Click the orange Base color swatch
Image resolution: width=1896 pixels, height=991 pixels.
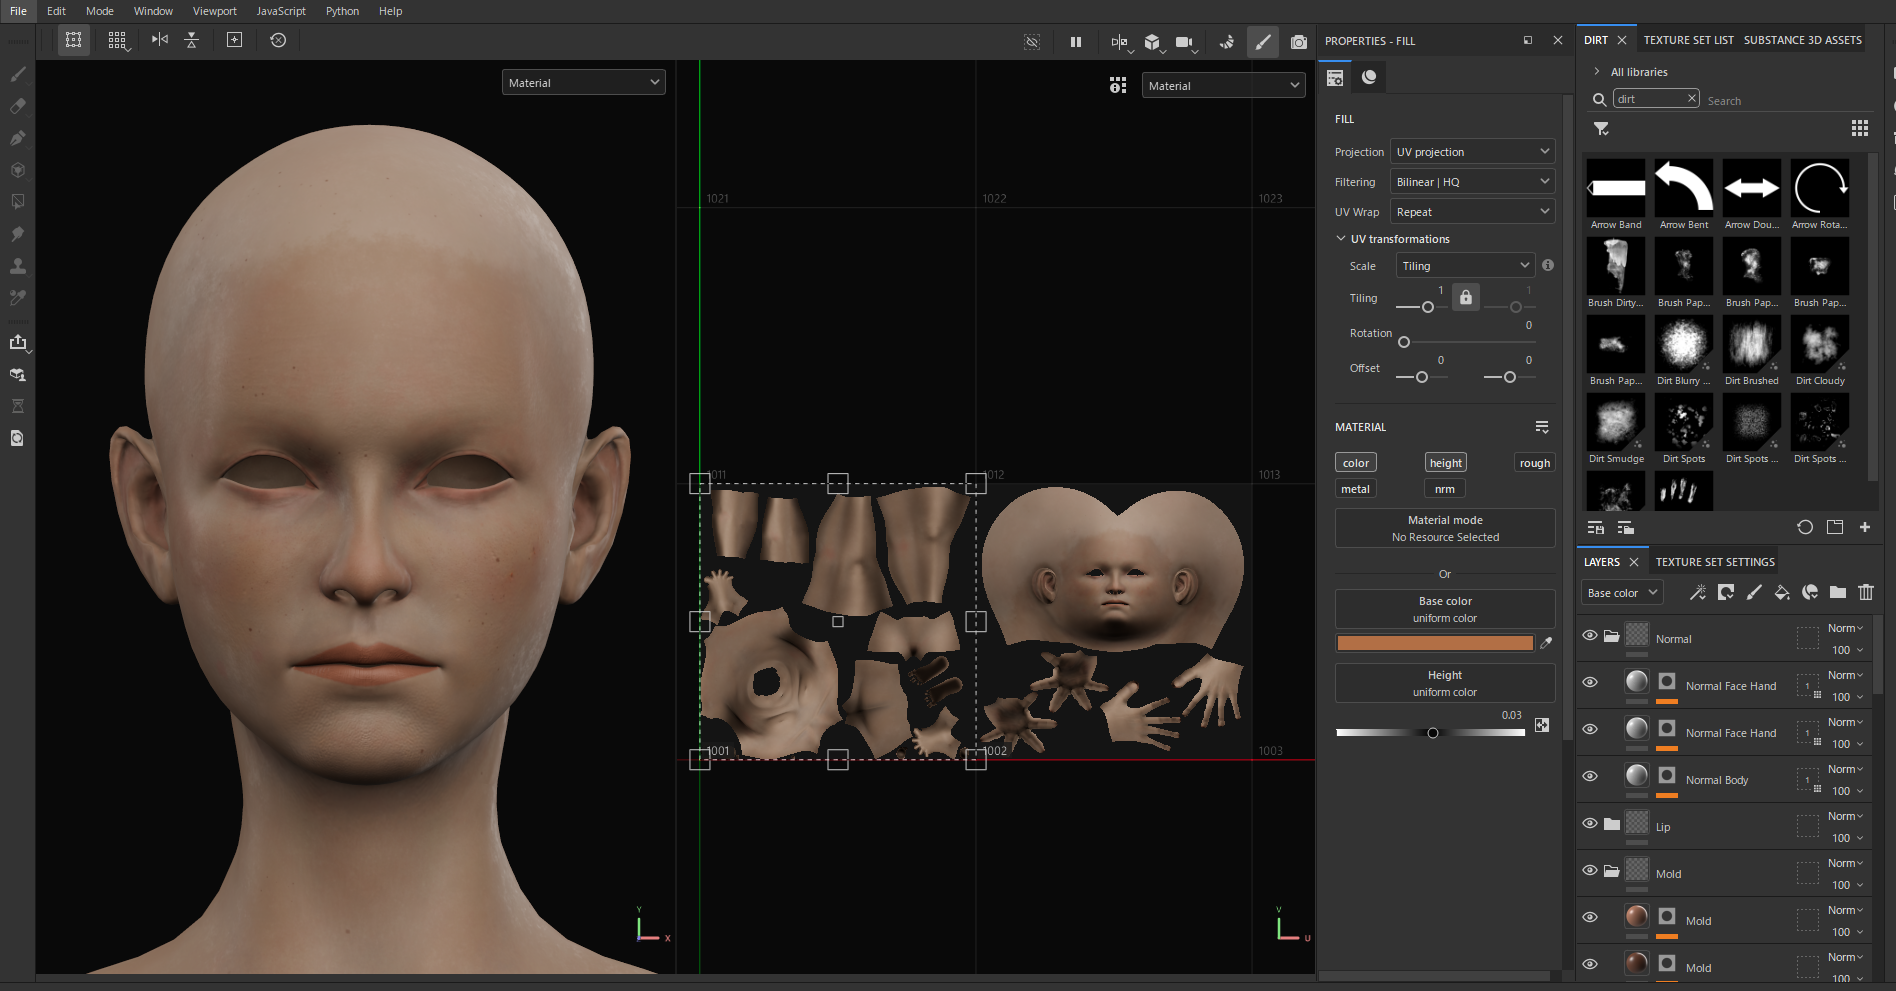pyautogui.click(x=1435, y=643)
